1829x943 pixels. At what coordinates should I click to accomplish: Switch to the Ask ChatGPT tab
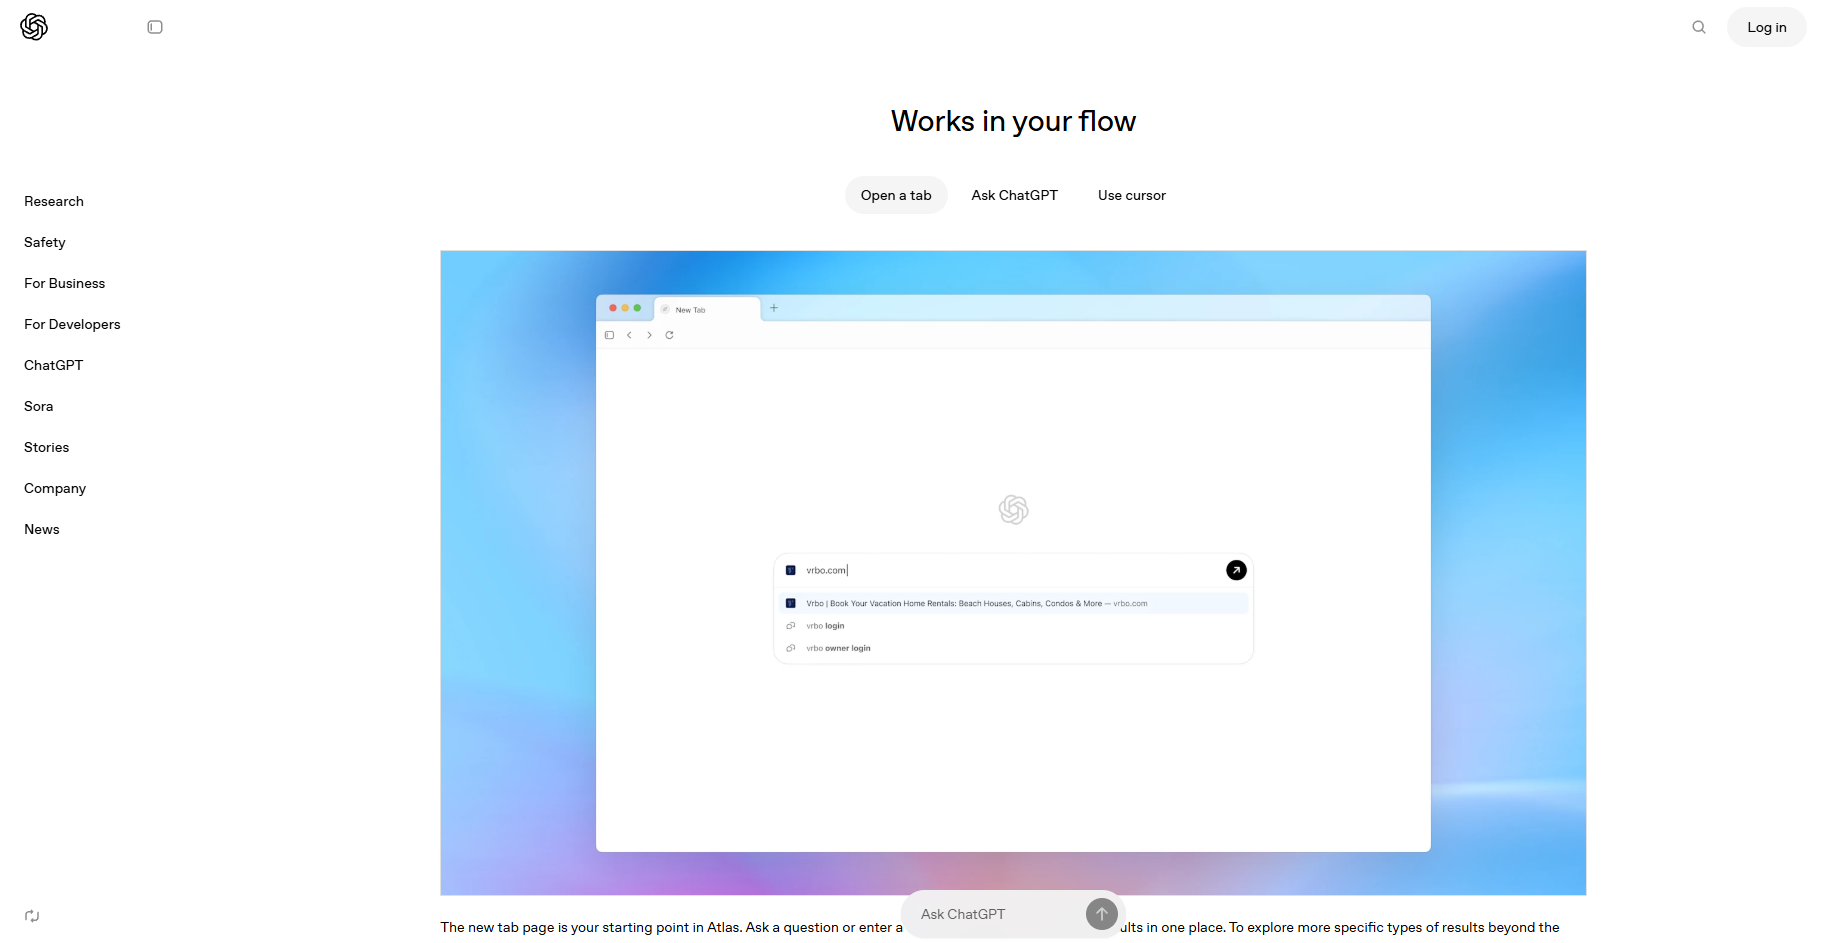click(1014, 195)
